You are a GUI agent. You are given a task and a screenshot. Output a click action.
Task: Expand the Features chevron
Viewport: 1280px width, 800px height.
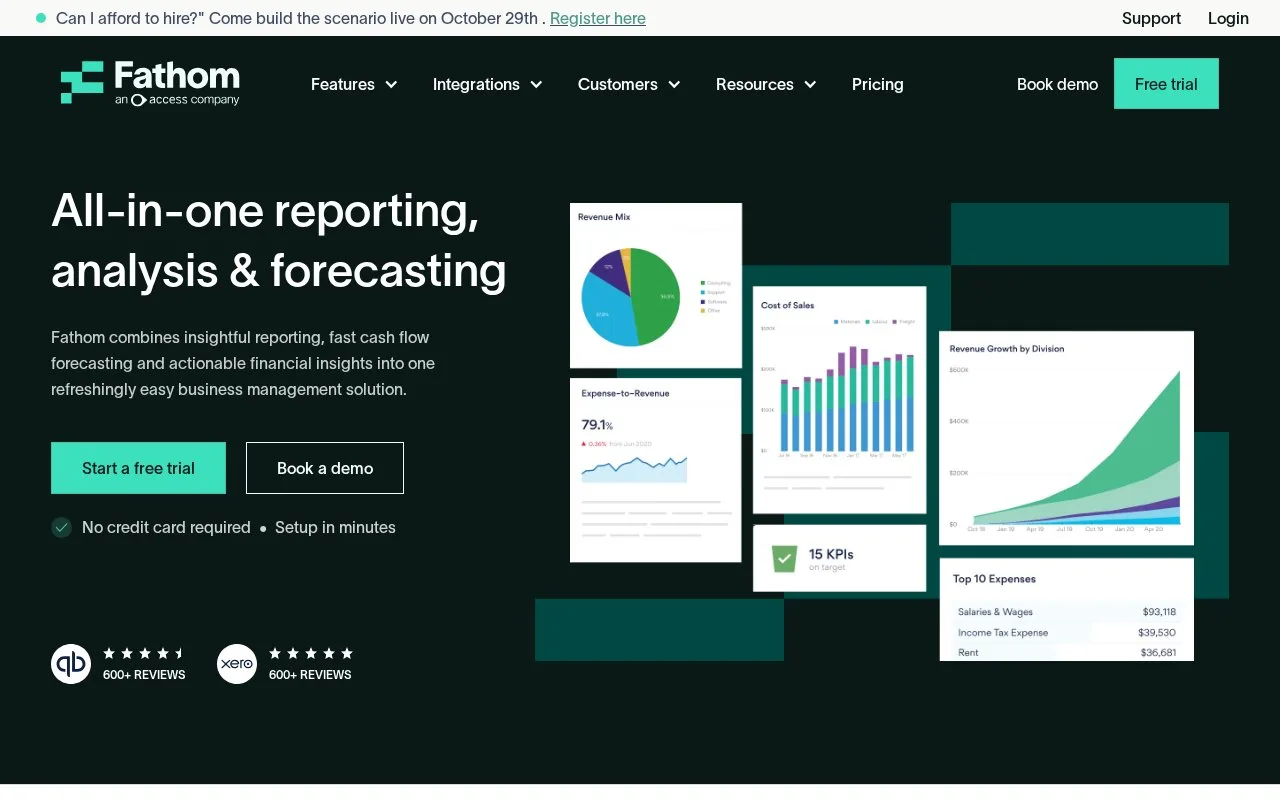391,85
